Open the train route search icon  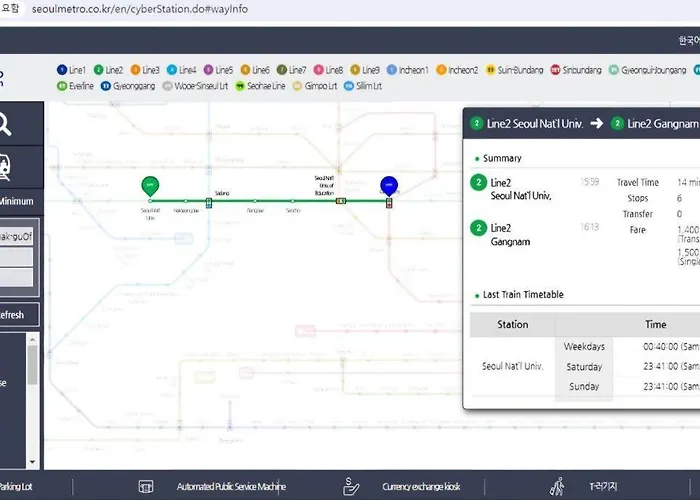tap(4, 167)
